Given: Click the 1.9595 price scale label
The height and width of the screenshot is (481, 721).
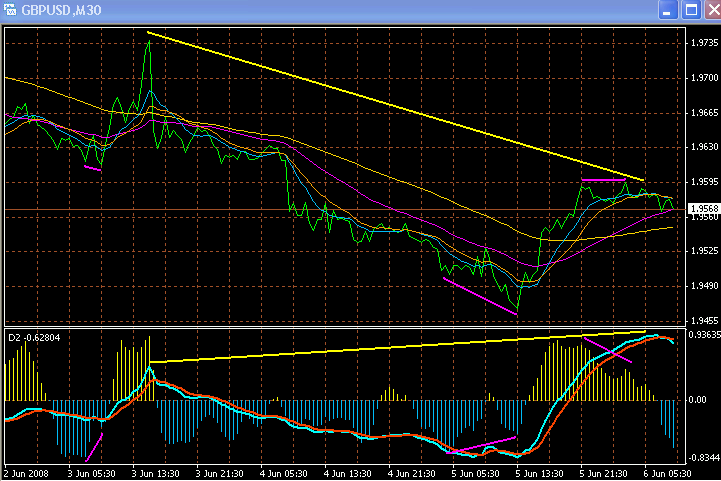Looking at the screenshot, I should (x=704, y=182).
